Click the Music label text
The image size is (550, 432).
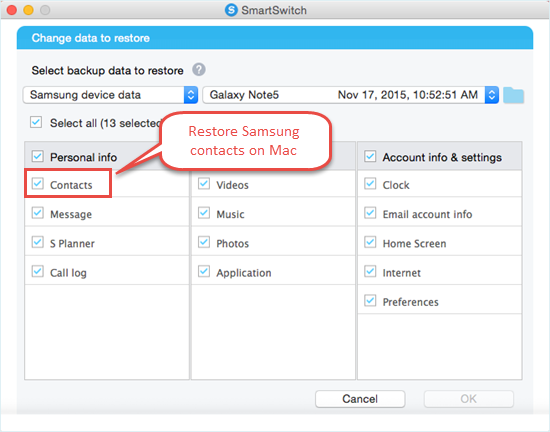[230, 215]
